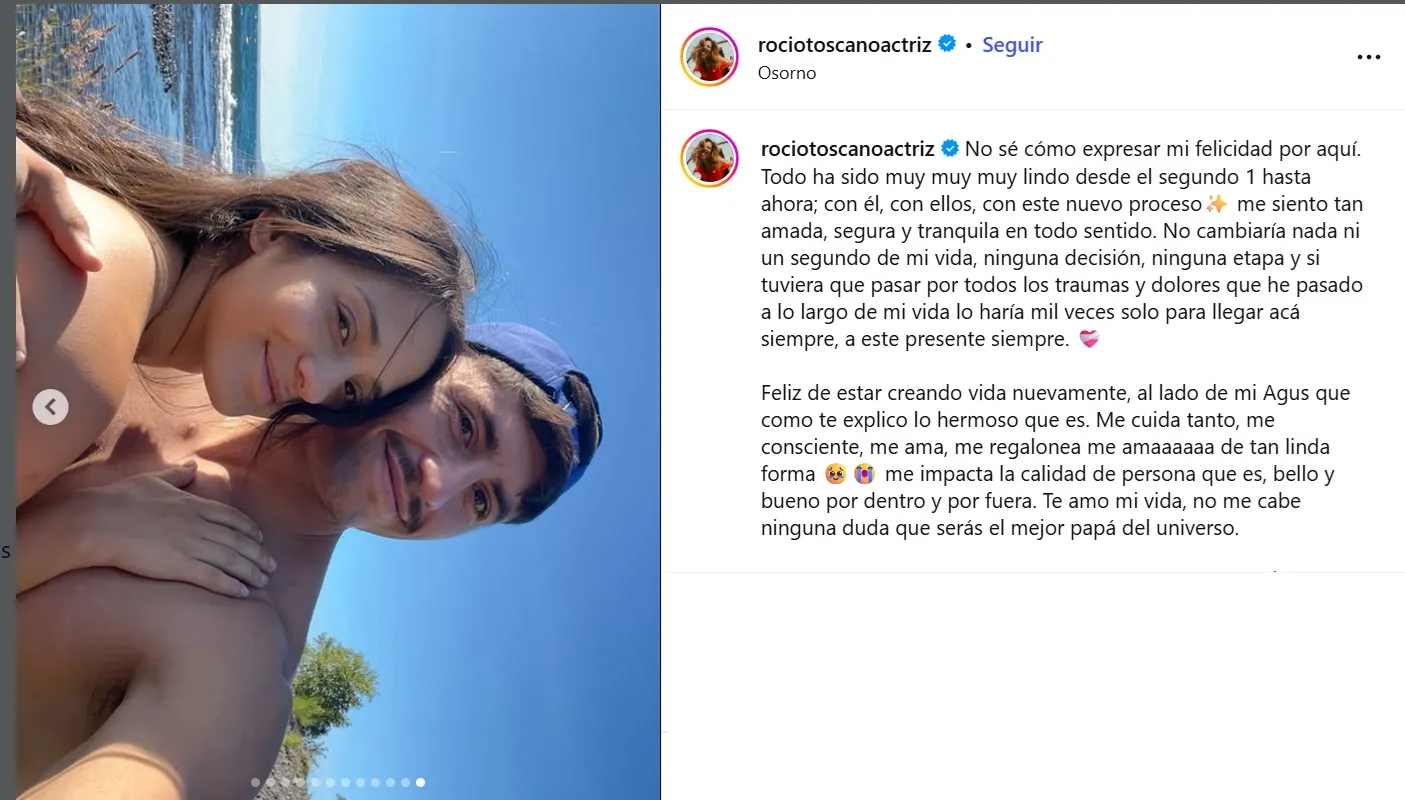Click the verified badge next to the caption username

(x=950, y=149)
